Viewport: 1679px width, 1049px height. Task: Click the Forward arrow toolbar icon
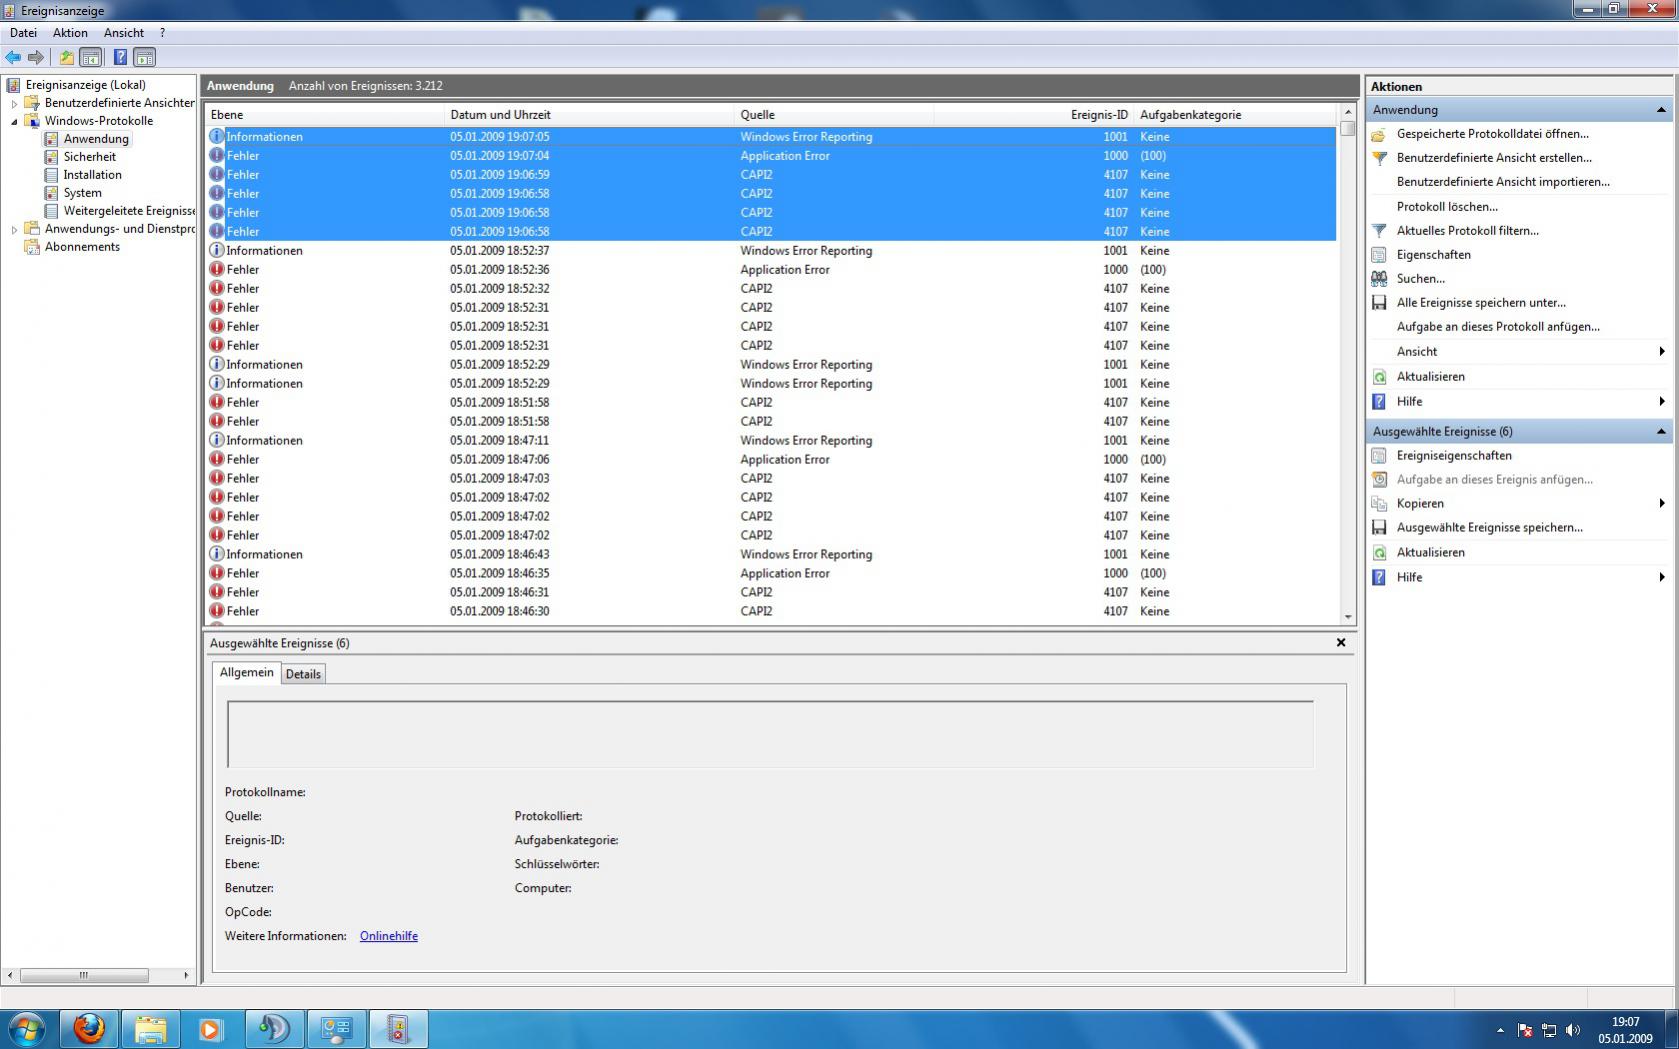(36, 57)
